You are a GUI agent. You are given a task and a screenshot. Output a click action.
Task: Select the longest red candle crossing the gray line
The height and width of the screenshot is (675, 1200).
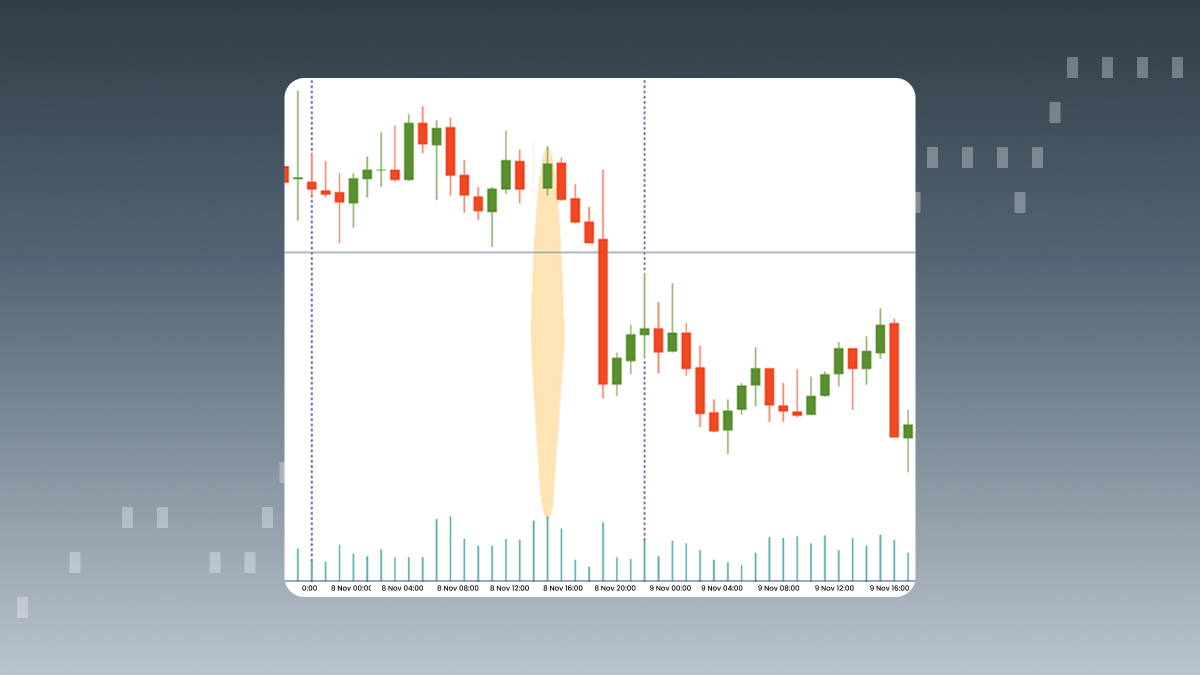(x=603, y=311)
